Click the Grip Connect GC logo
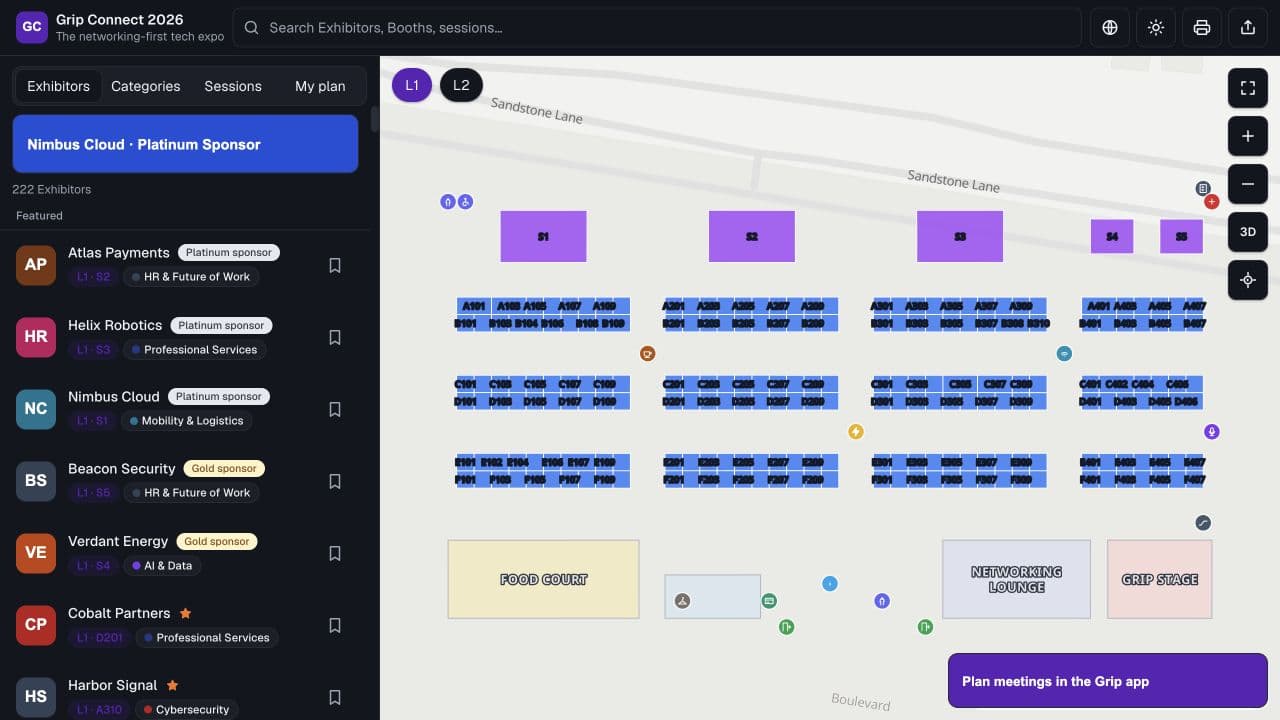This screenshot has height=720, width=1280. (x=32, y=28)
